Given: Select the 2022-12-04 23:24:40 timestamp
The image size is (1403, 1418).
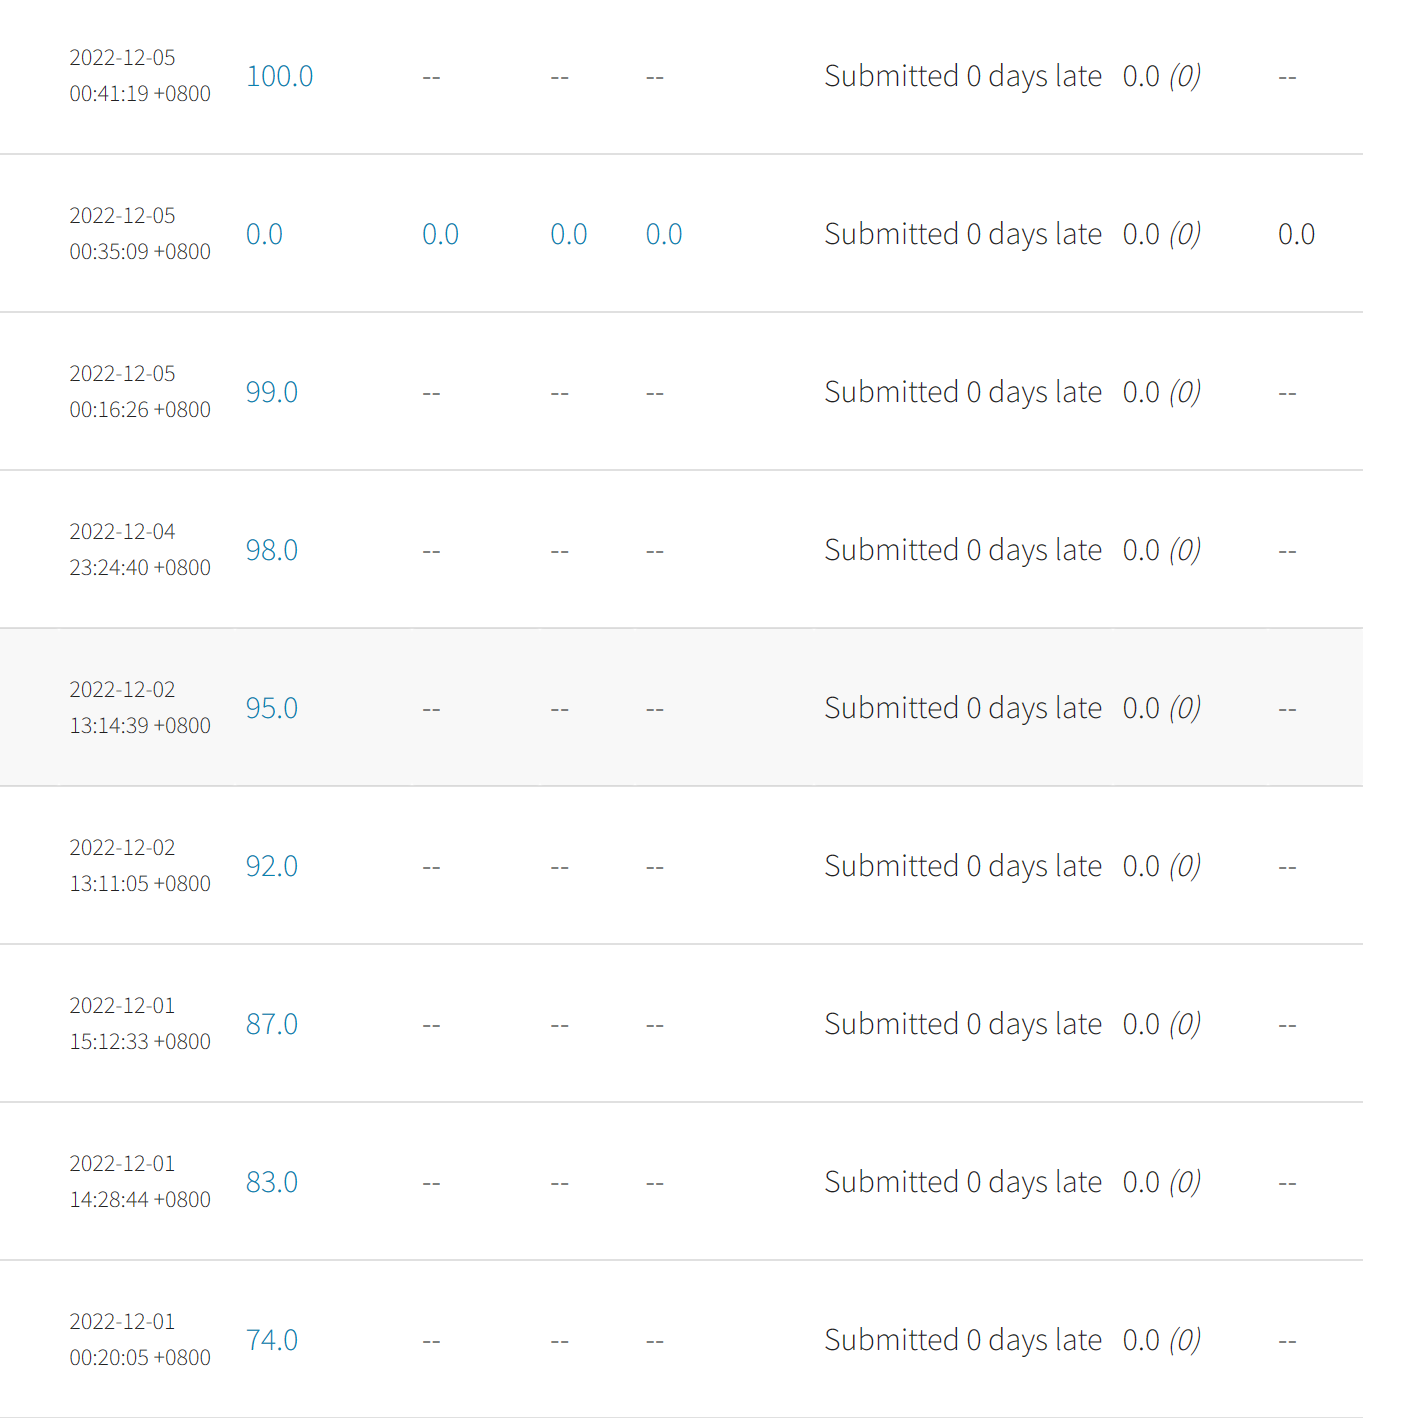Looking at the screenshot, I should coord(139,550).
